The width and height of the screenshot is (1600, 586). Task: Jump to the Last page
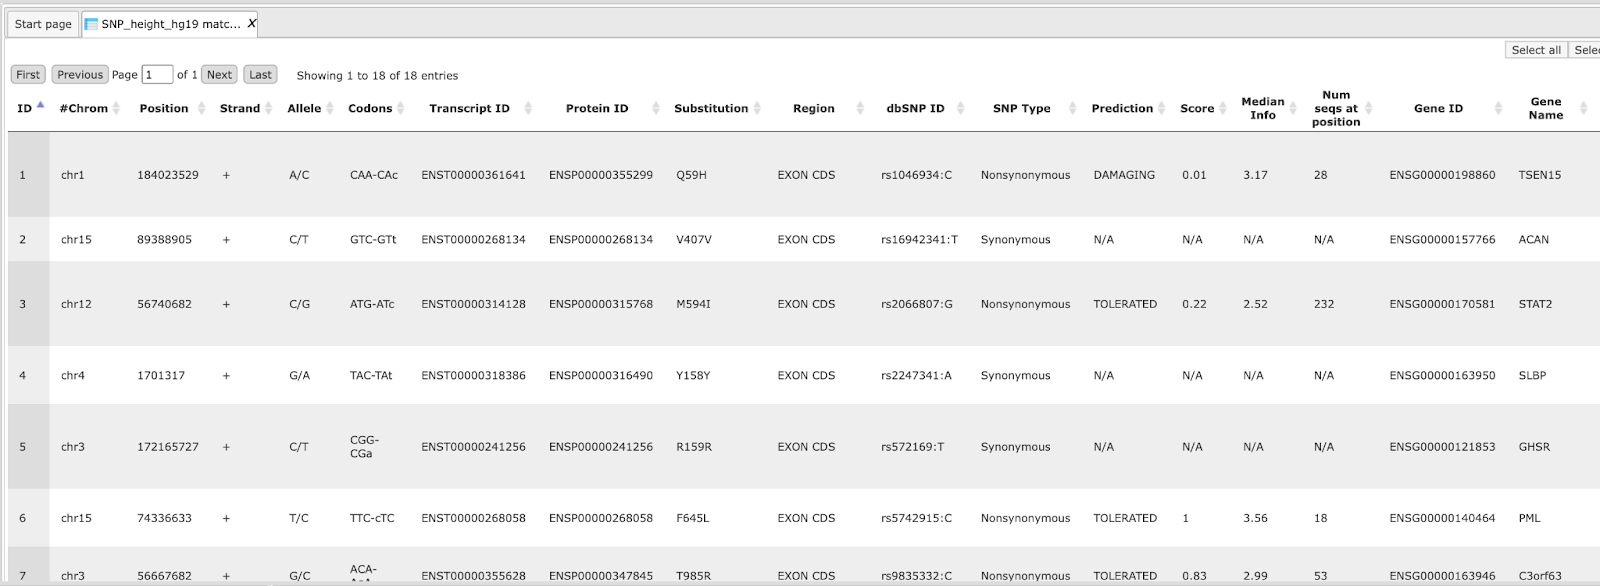pyautogui.click(x=260, y=75)
